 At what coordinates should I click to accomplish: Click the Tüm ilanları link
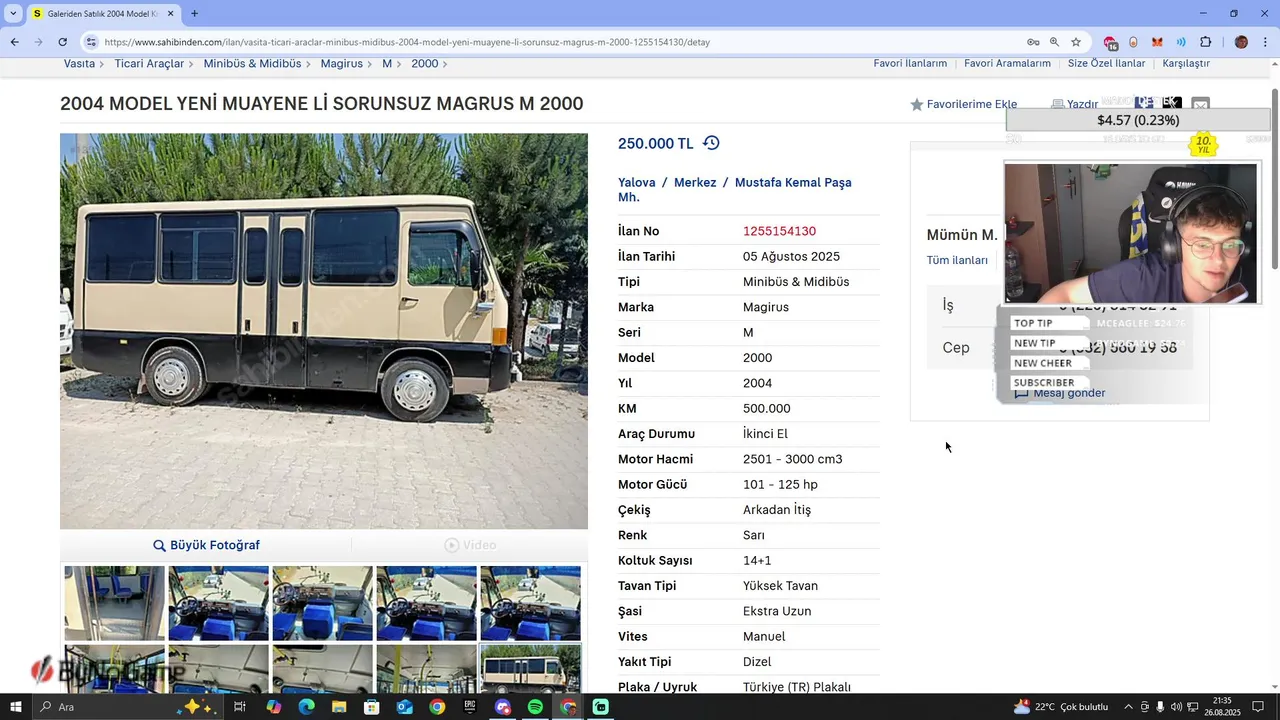(957, 260)
